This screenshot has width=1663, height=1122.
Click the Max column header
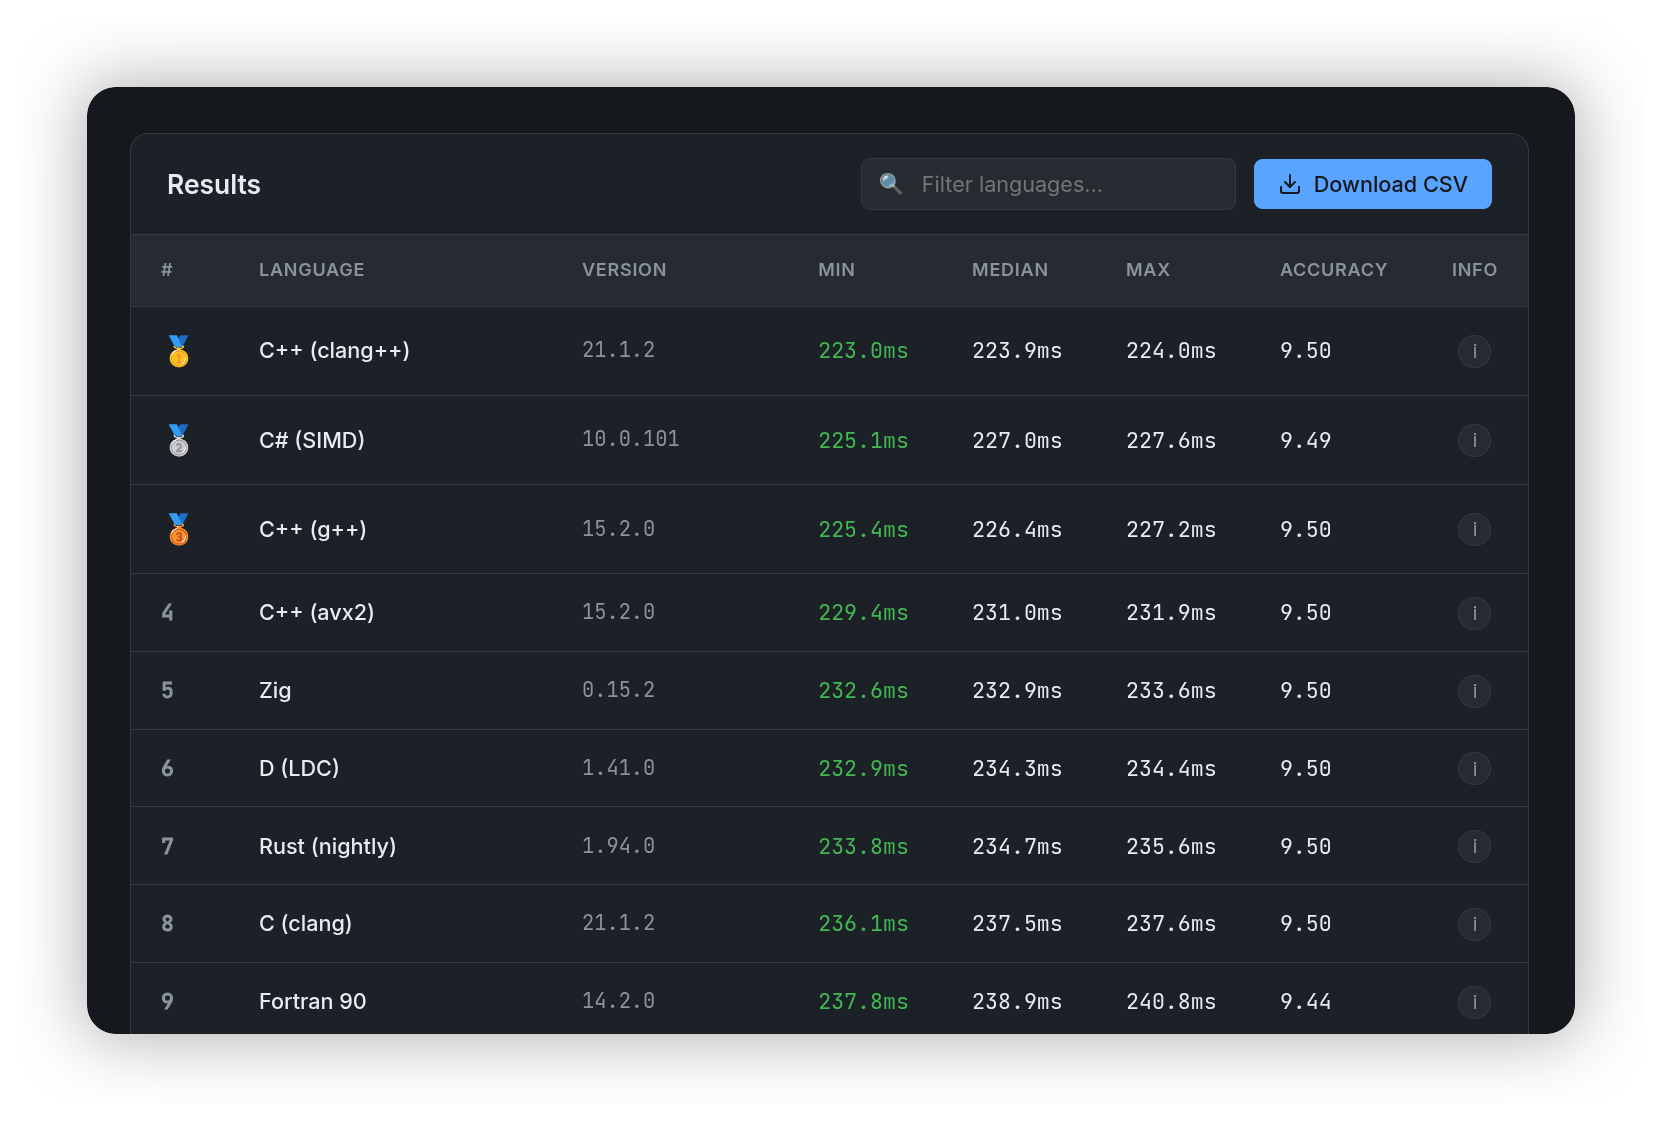click(1147, 270)
